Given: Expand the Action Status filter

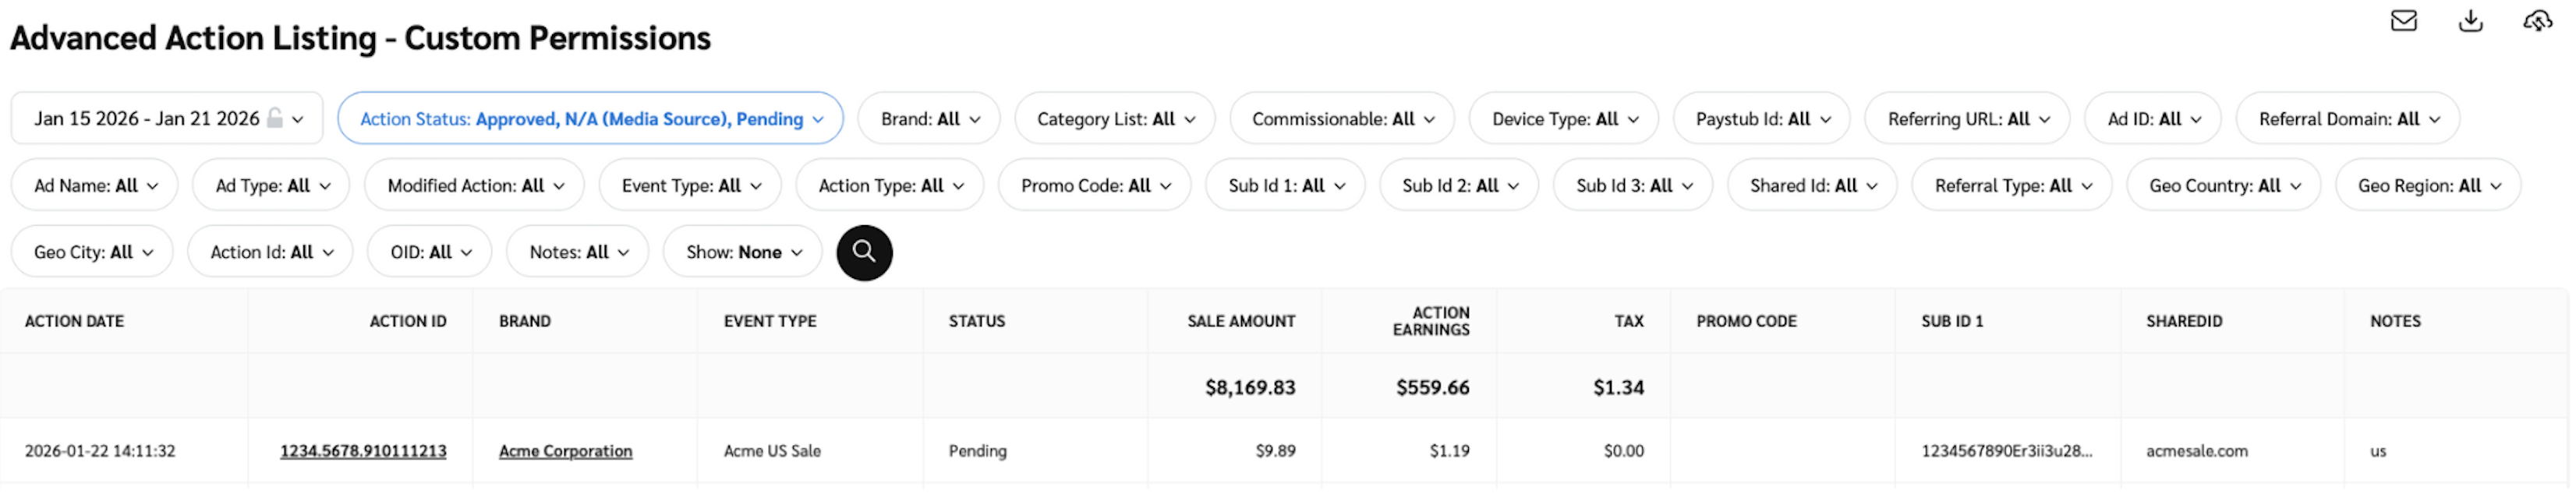Looking at the screenshot, I should [x=590, y=118].
